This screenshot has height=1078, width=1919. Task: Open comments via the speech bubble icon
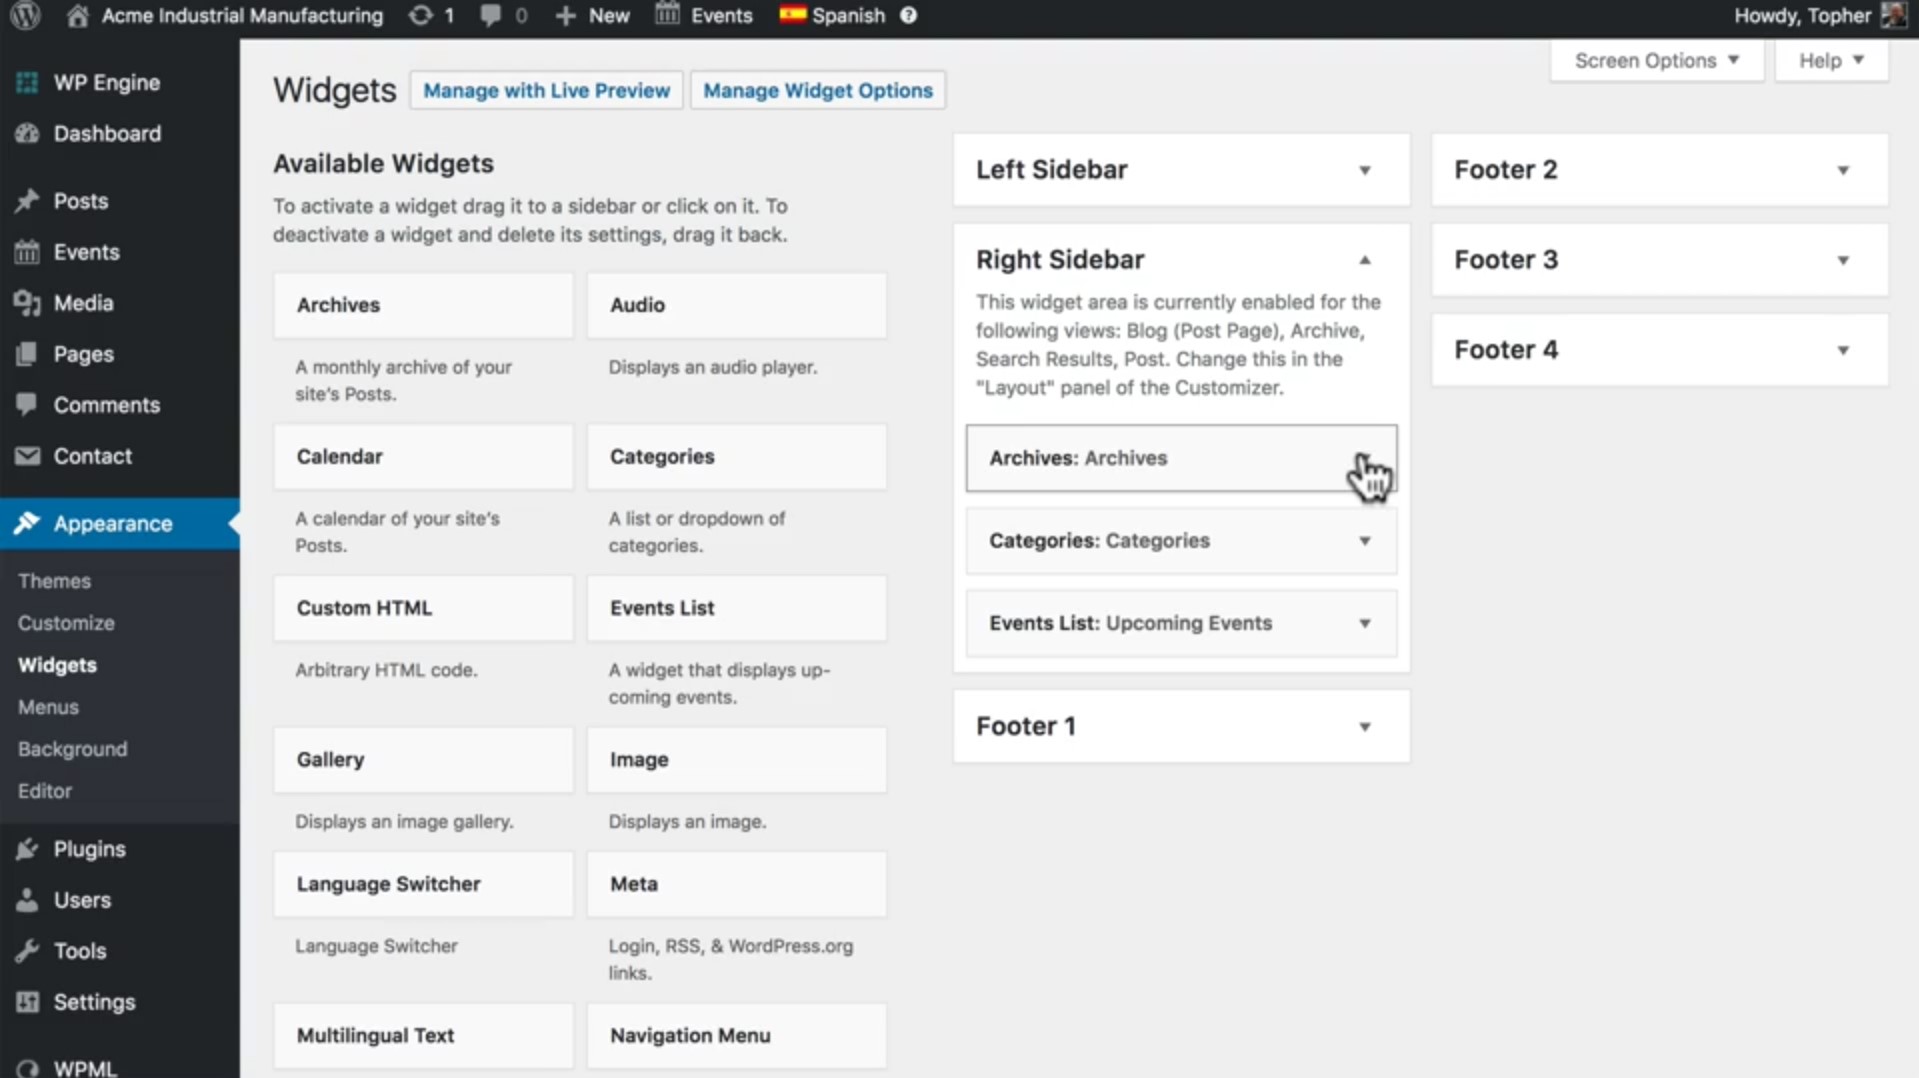pos(493,15)
